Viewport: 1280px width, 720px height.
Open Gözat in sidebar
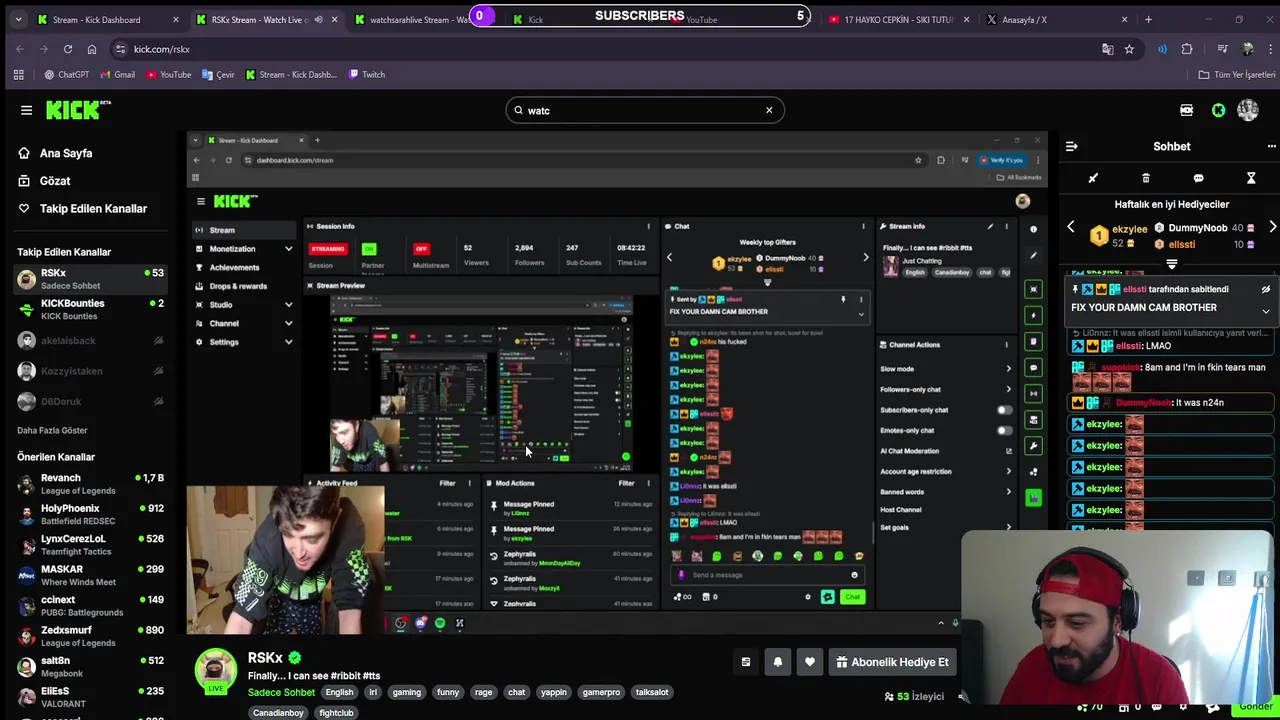(x=55, y=181)
